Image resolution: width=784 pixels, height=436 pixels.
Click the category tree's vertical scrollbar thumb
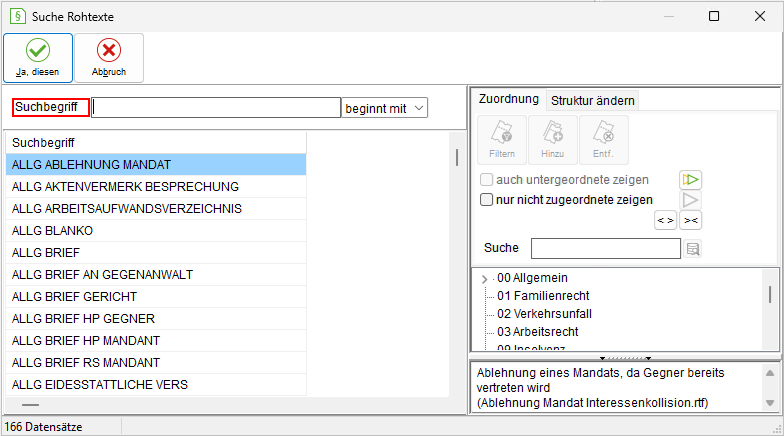(770, 294)
